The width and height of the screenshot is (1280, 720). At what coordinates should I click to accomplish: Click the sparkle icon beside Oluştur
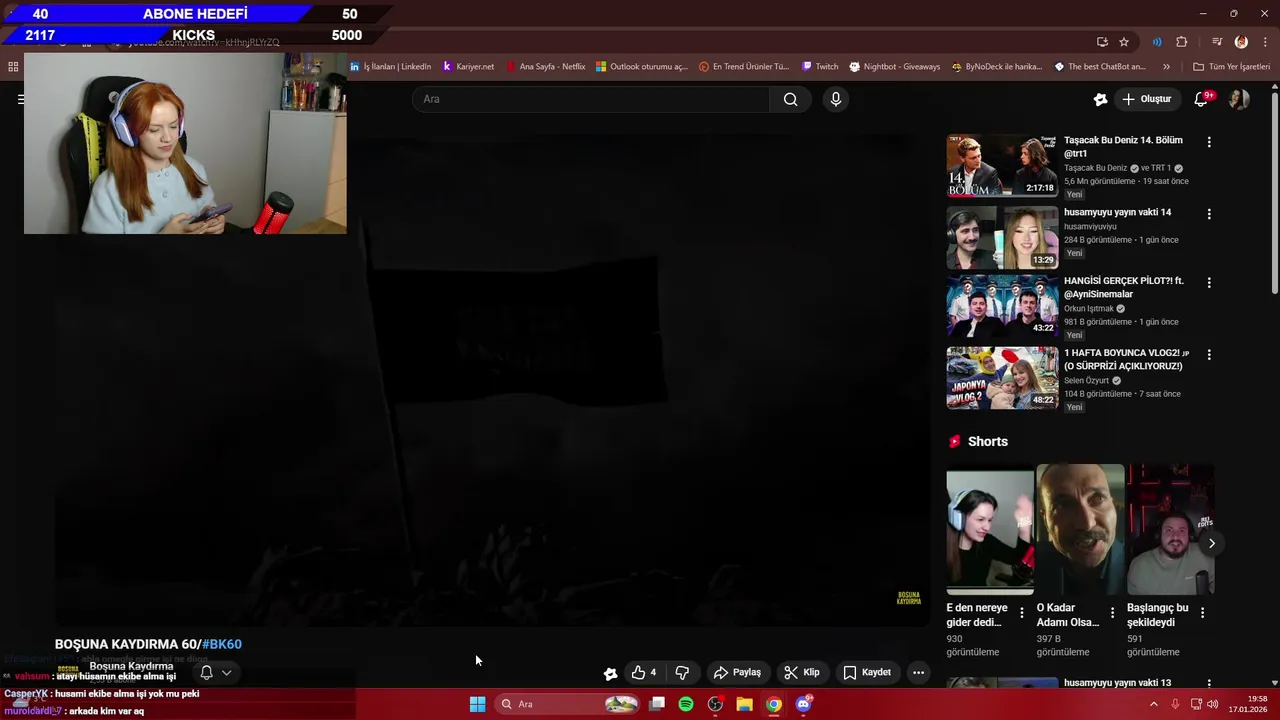pos(1100,99)
